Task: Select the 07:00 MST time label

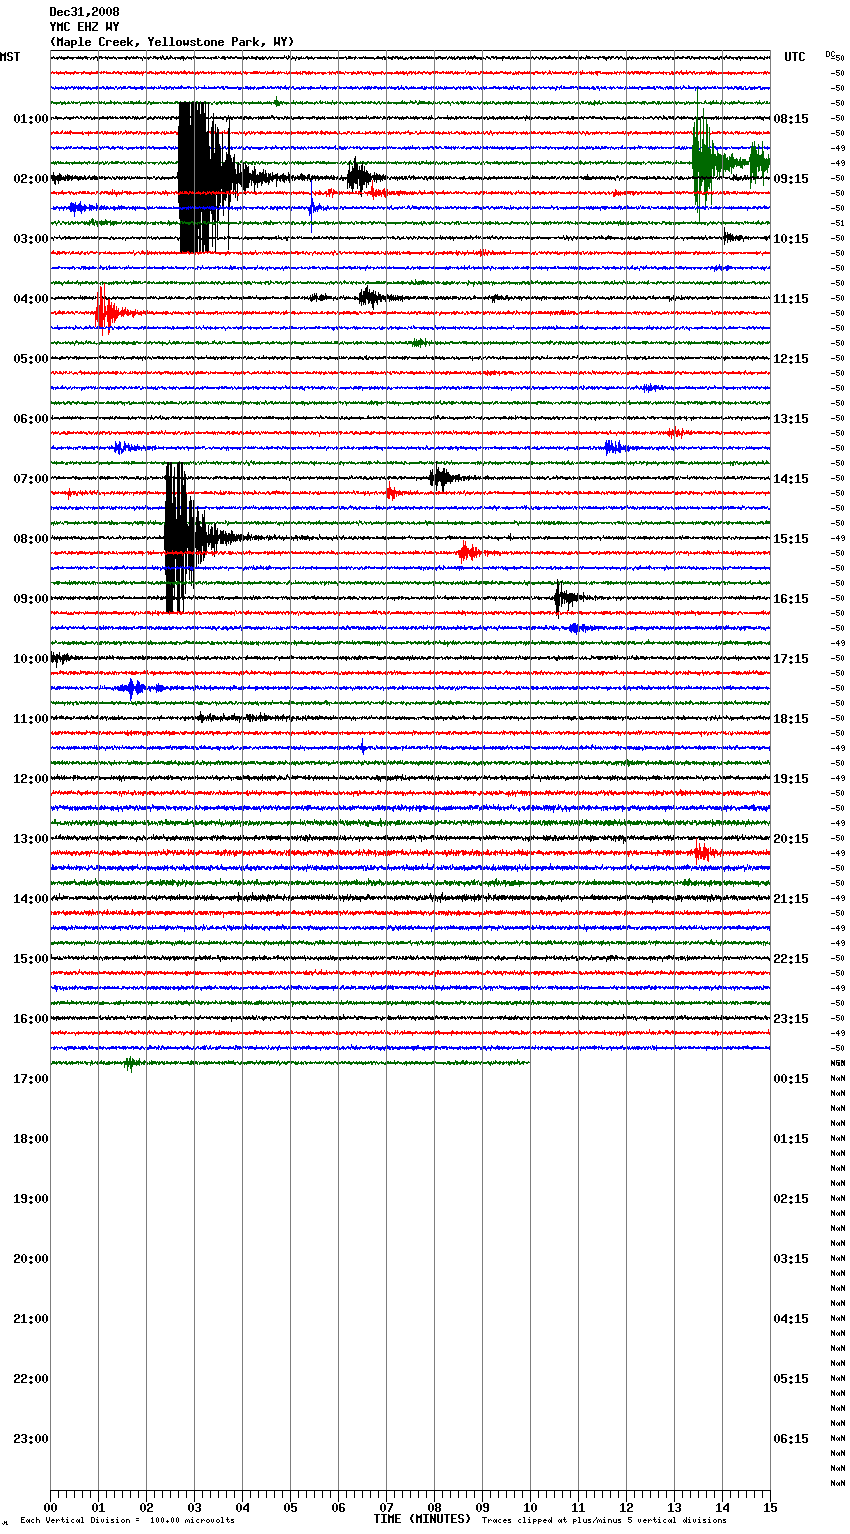Action: (x=30, y=479)
